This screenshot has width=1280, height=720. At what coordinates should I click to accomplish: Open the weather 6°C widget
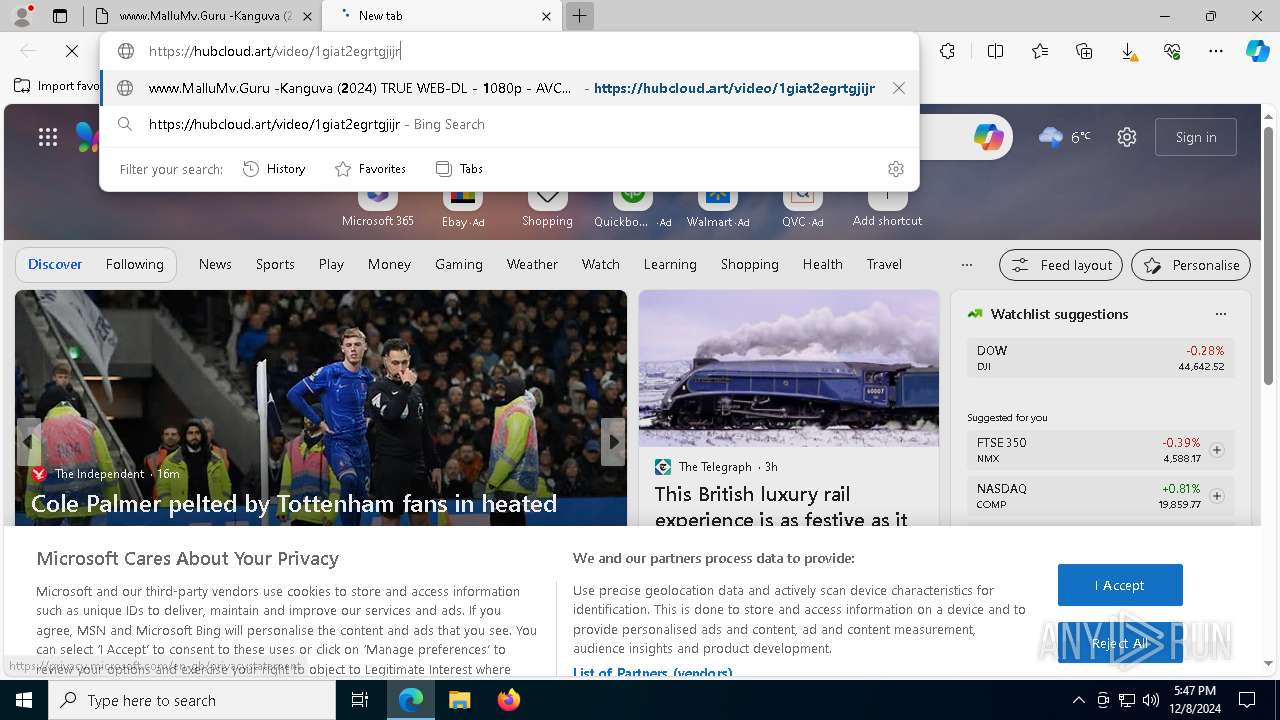click(x=1065, y=137)
